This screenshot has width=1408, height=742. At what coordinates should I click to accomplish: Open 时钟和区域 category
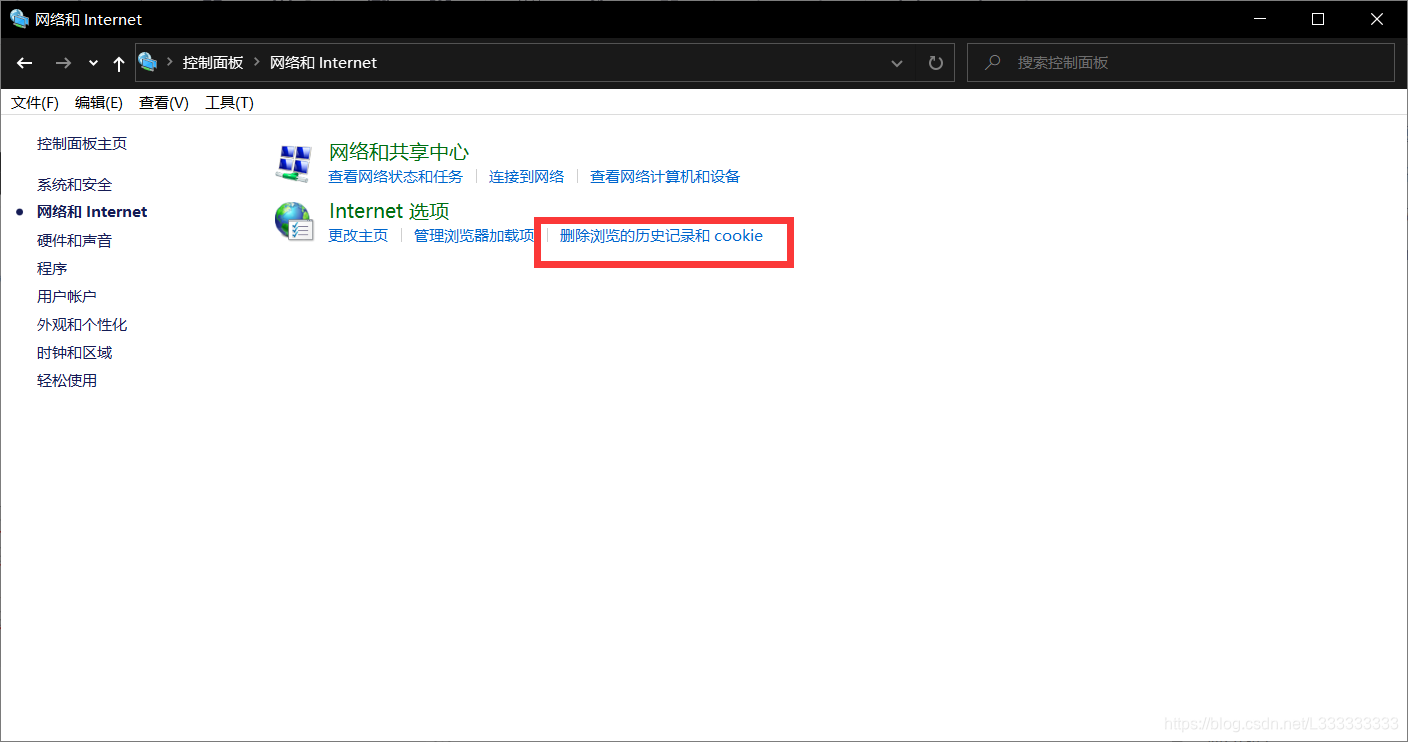click(75, 353)
